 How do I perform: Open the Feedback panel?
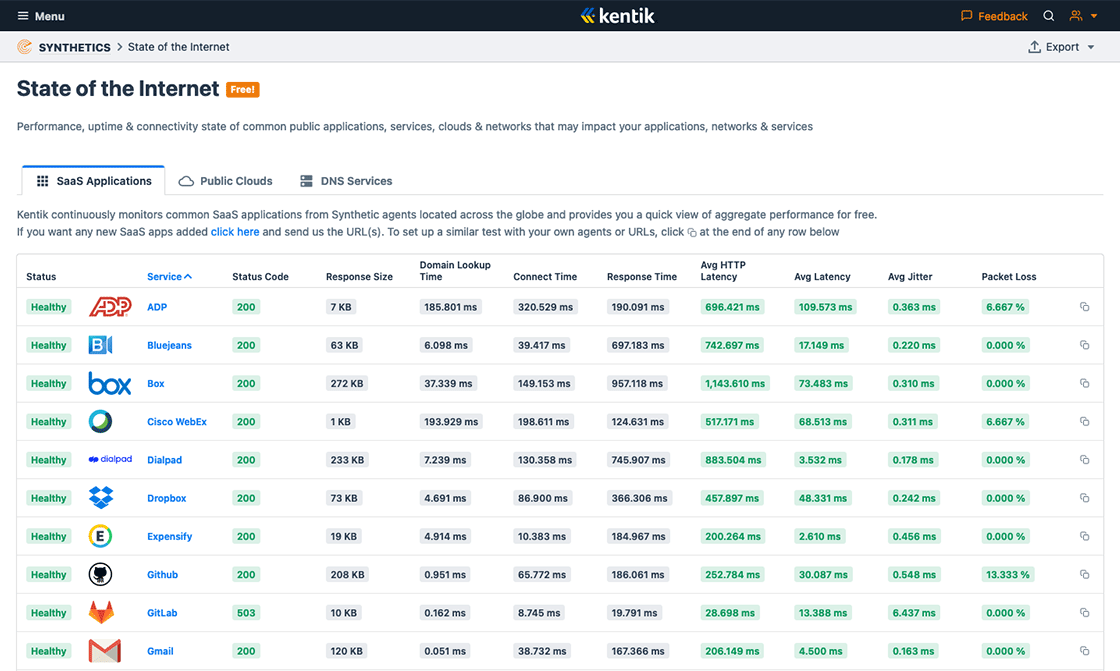coord(994,15)
